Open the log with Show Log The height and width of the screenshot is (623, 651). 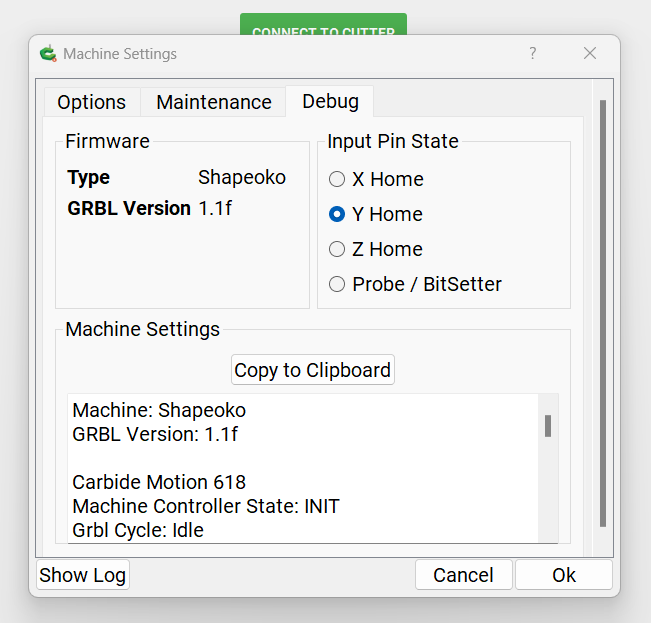pos(83,575)
